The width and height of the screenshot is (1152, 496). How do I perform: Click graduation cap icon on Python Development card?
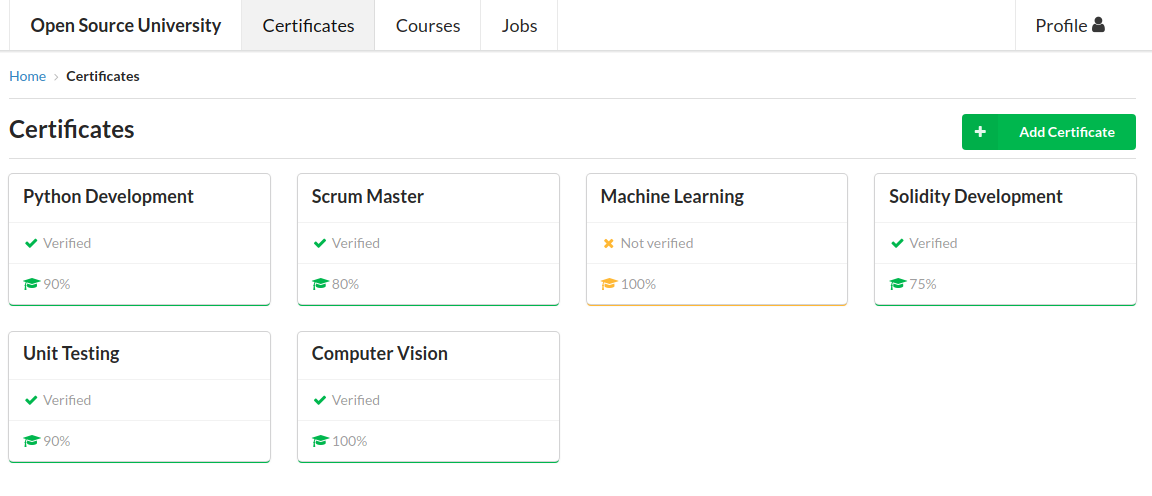pos(31,284)
